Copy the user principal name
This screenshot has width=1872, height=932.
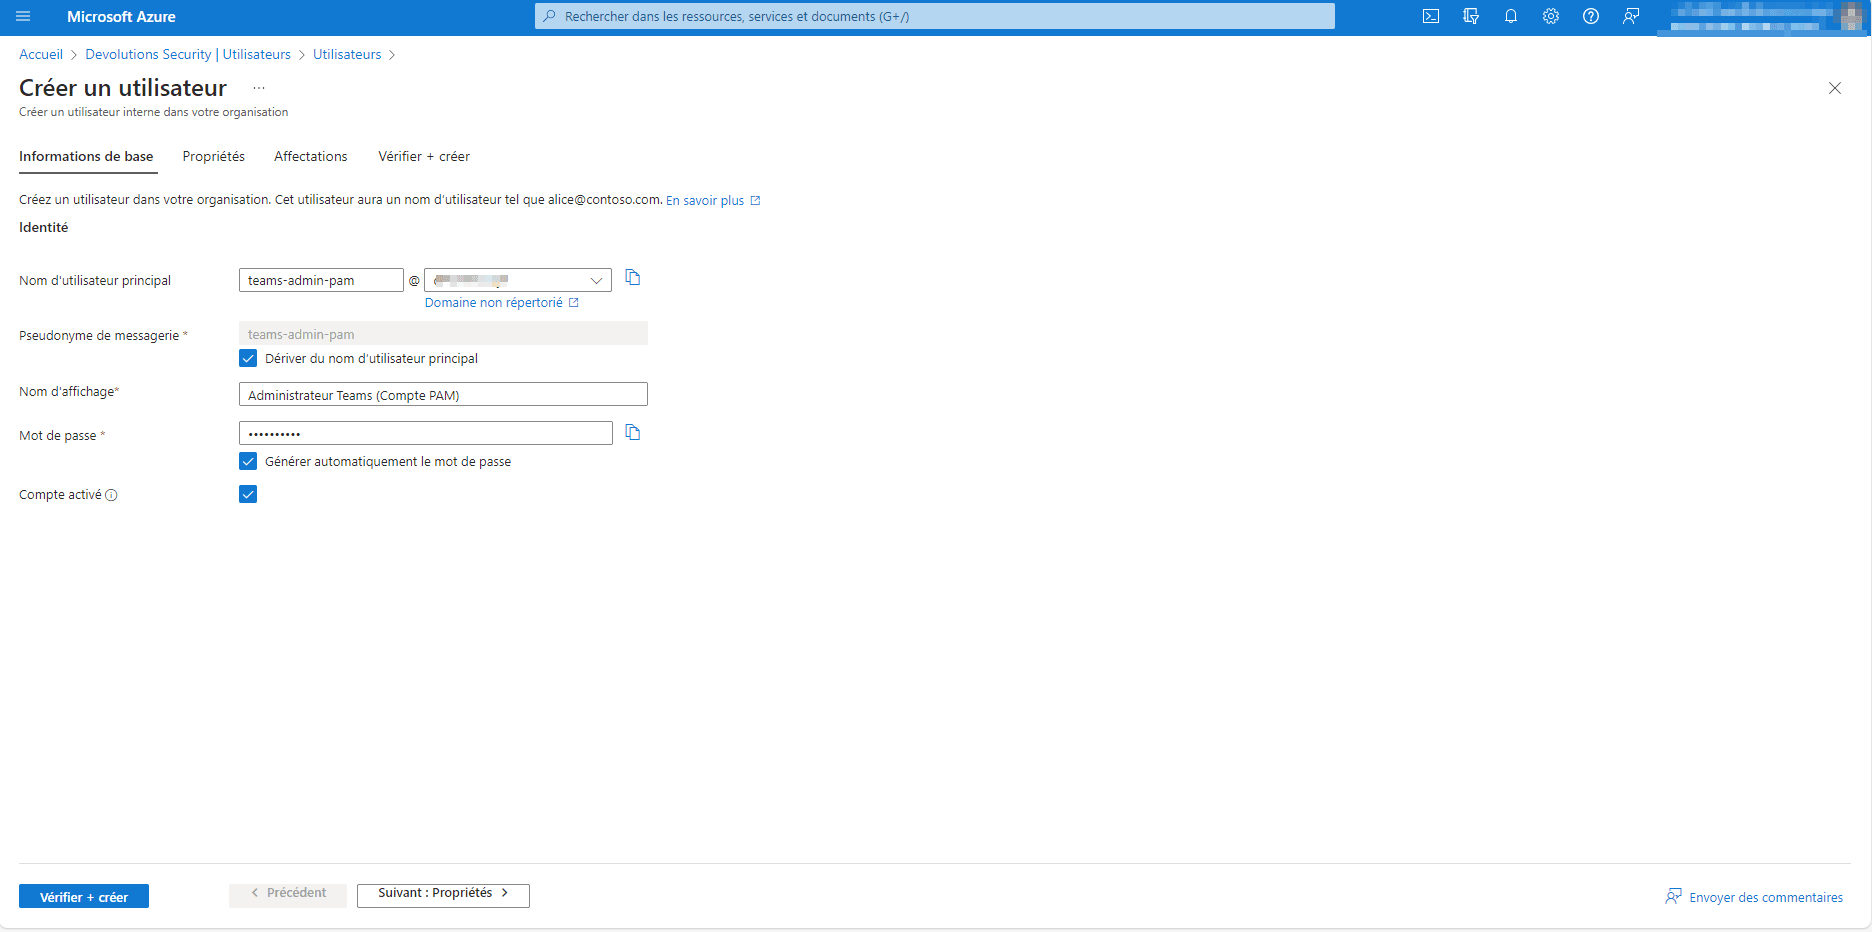click(x=633, y=278)
